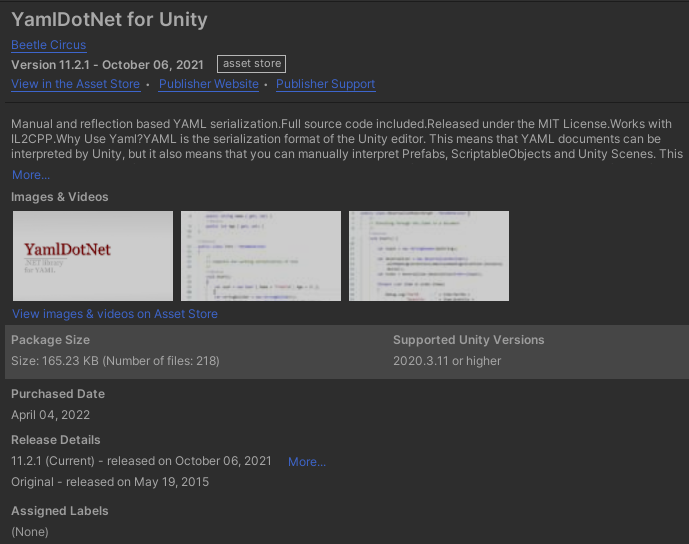
Task: Open the second code screenshot thumbnail
Action: [261, 256]
